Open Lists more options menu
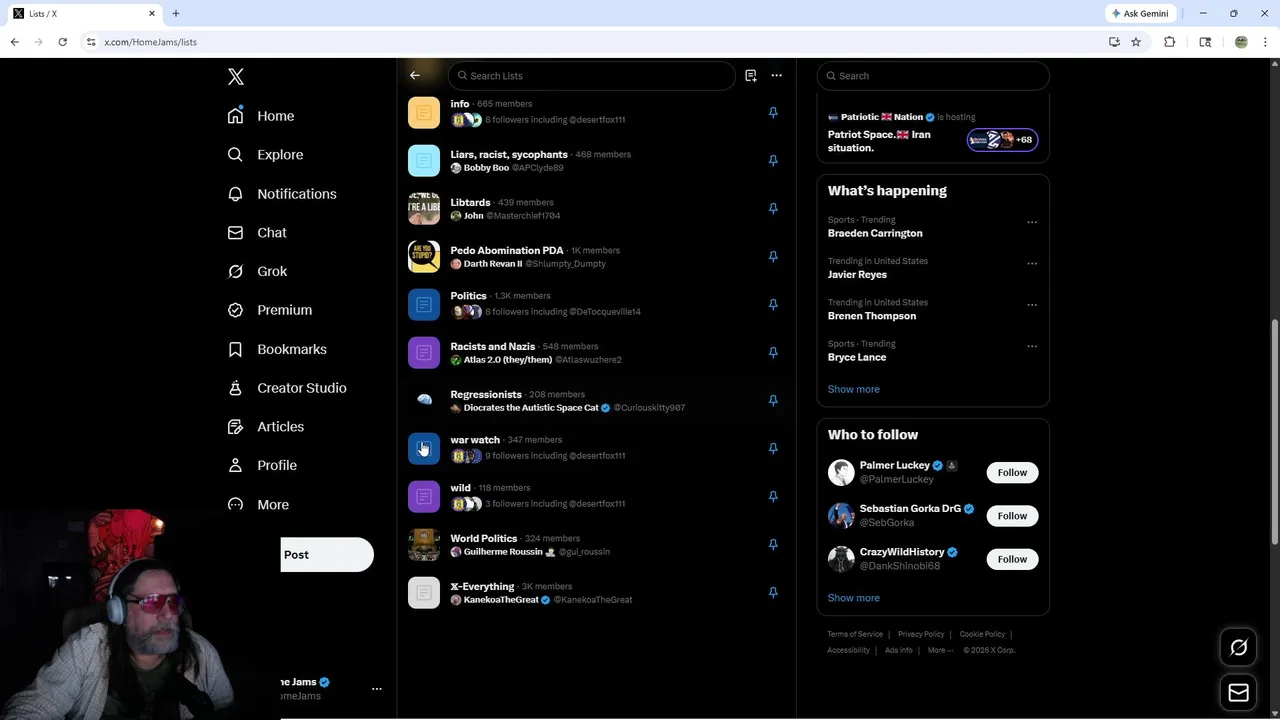 (x=776, y=75)
